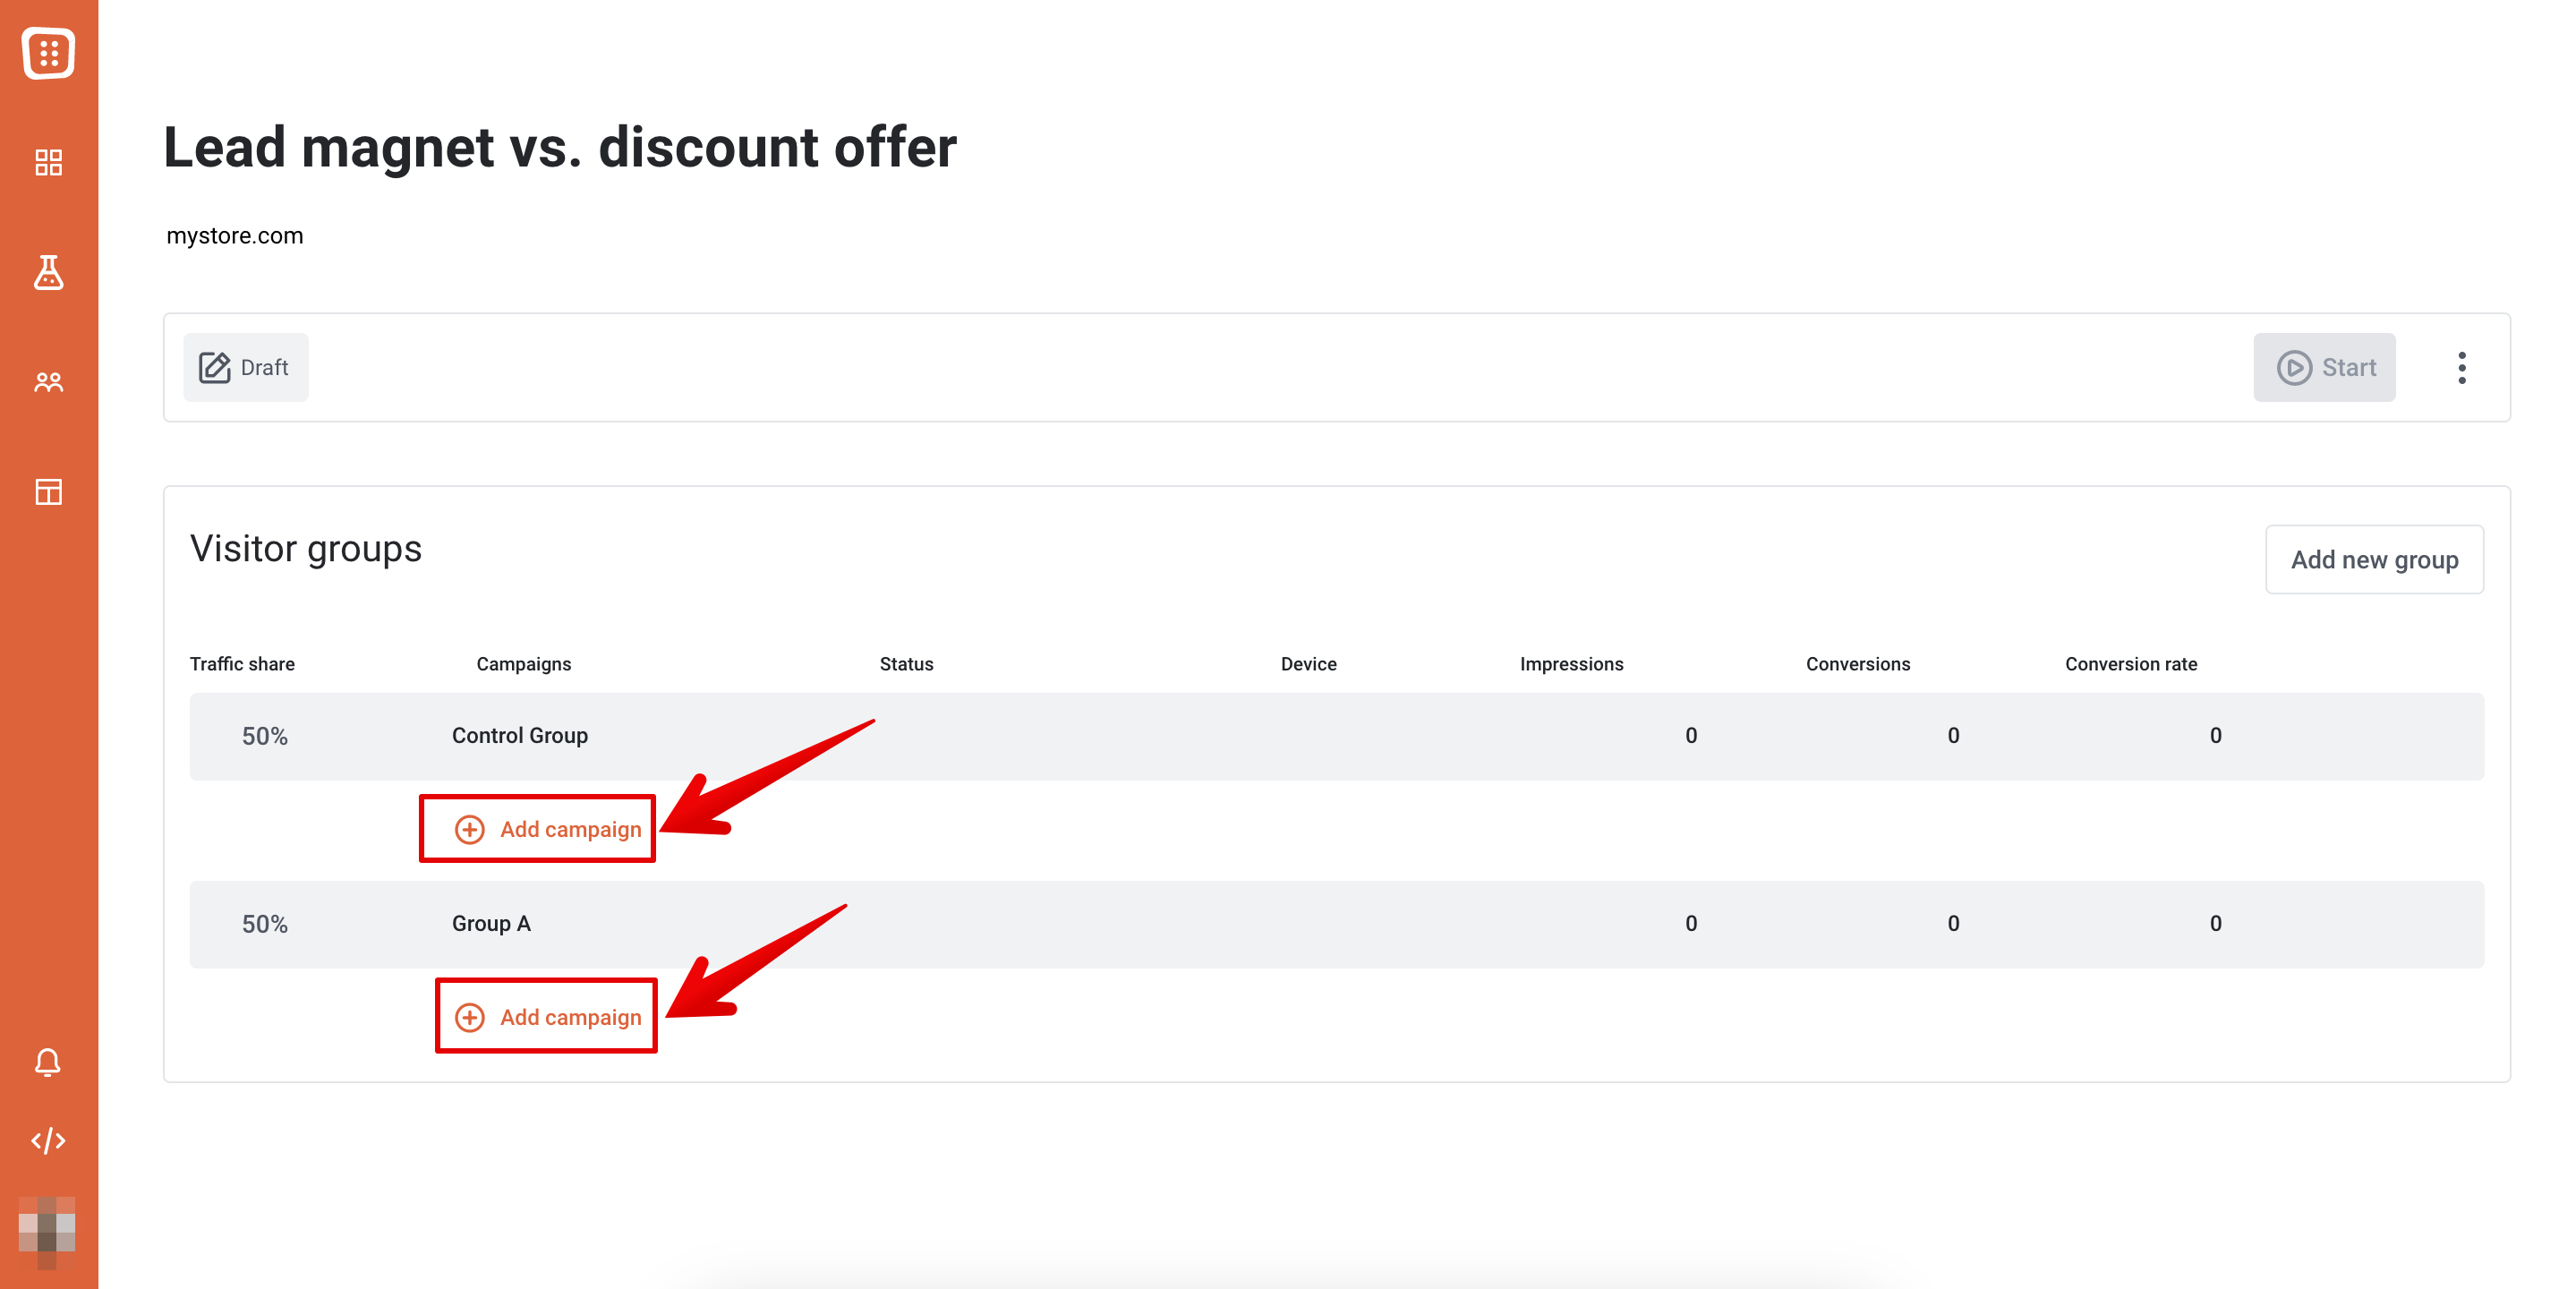Click Add new group button
This screenshot has height=1289, width=2576.
2374,560
